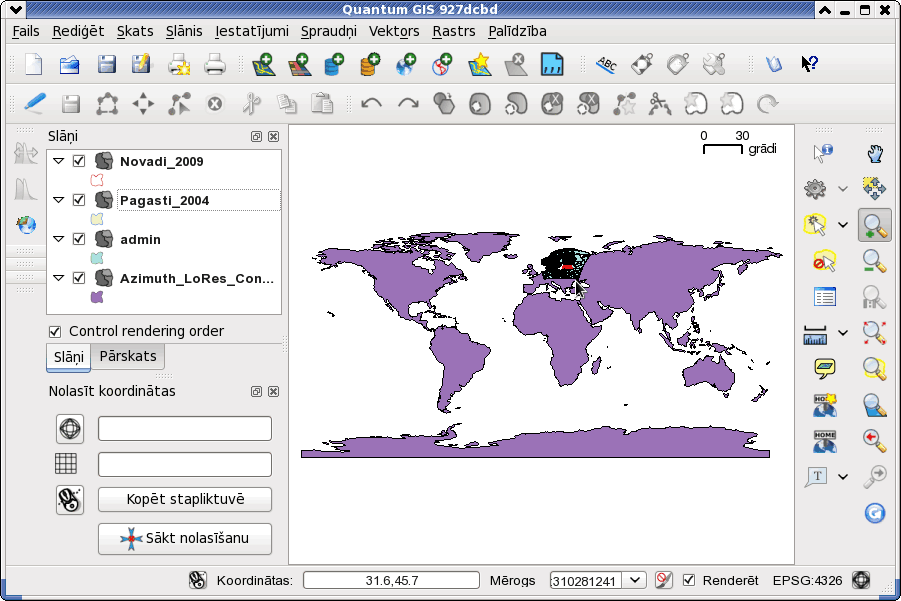The image size is (901, 601).
Task: Add PostGIS layer blue database icon
Action: click(x=334, y=64)
